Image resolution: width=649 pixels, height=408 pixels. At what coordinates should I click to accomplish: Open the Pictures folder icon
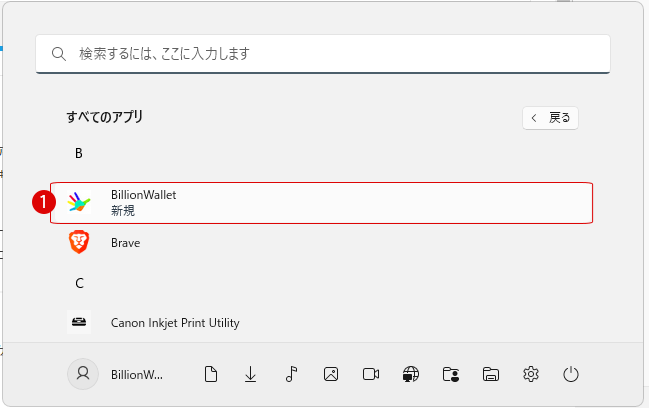[331, 374]
